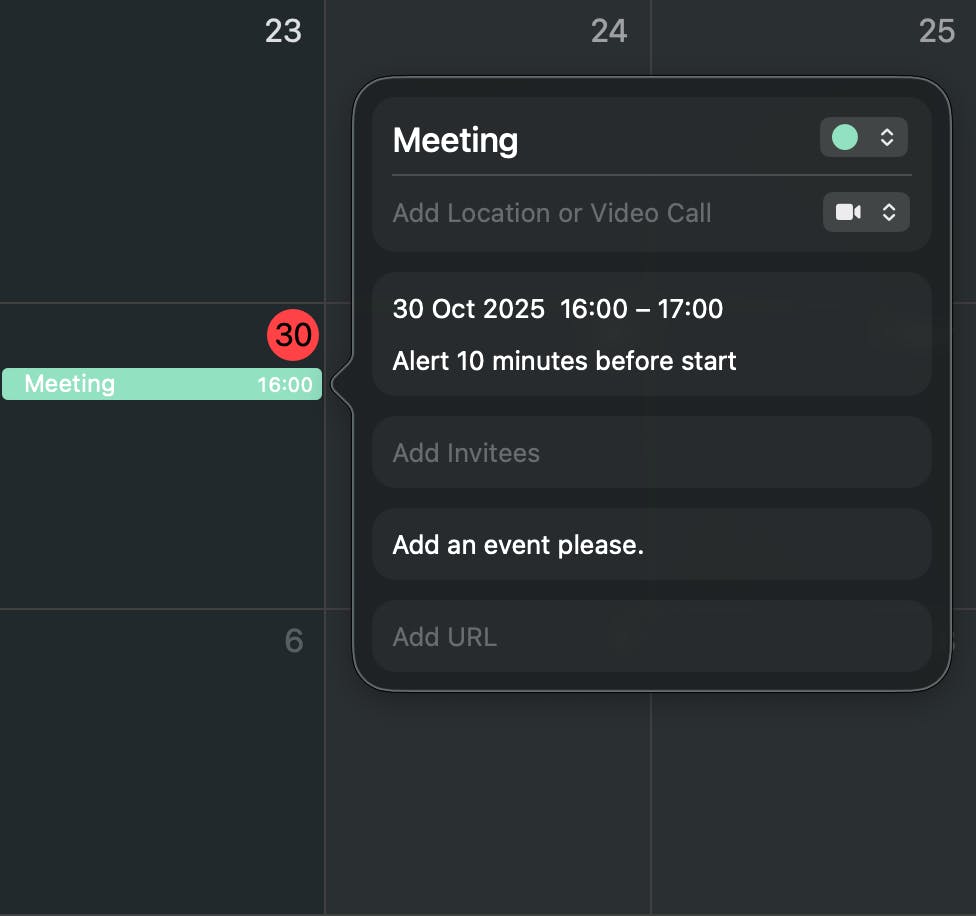Select day 24 in the calendar
The height and width of the screenshot is (916, 976).
(x=609, y=30)
